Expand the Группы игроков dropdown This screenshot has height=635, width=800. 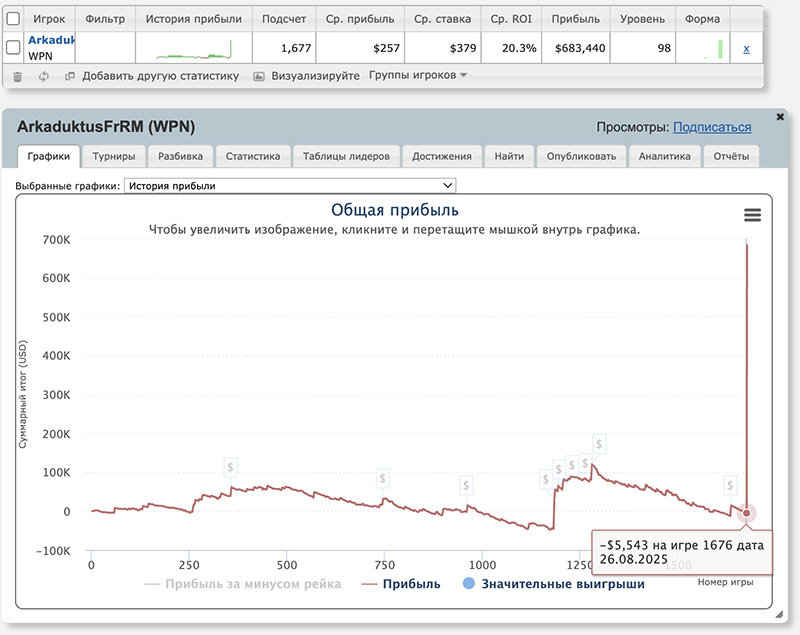[x=418, y=76]
